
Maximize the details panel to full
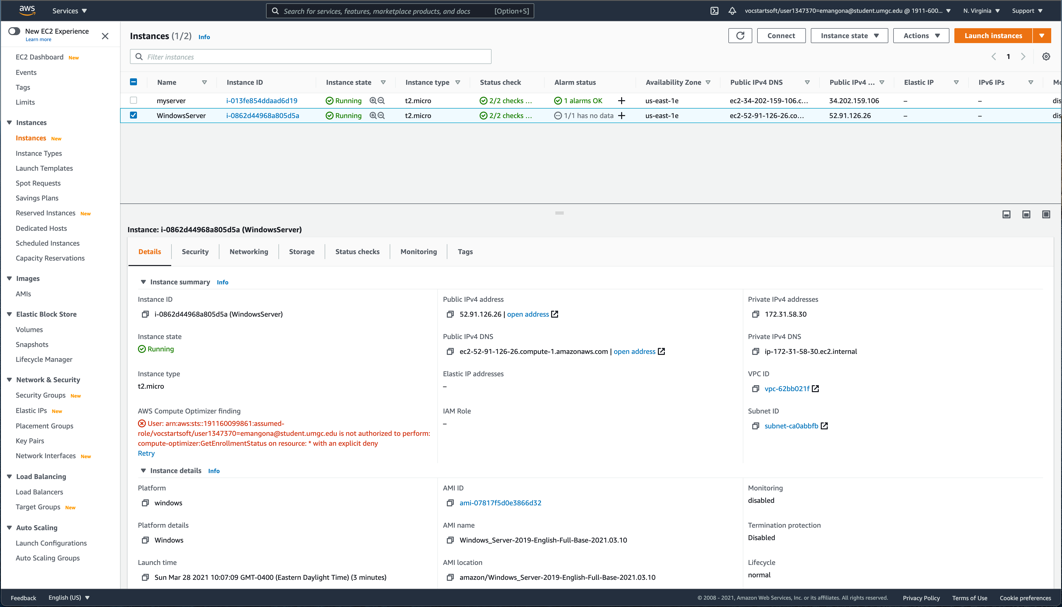(1046, 214)
